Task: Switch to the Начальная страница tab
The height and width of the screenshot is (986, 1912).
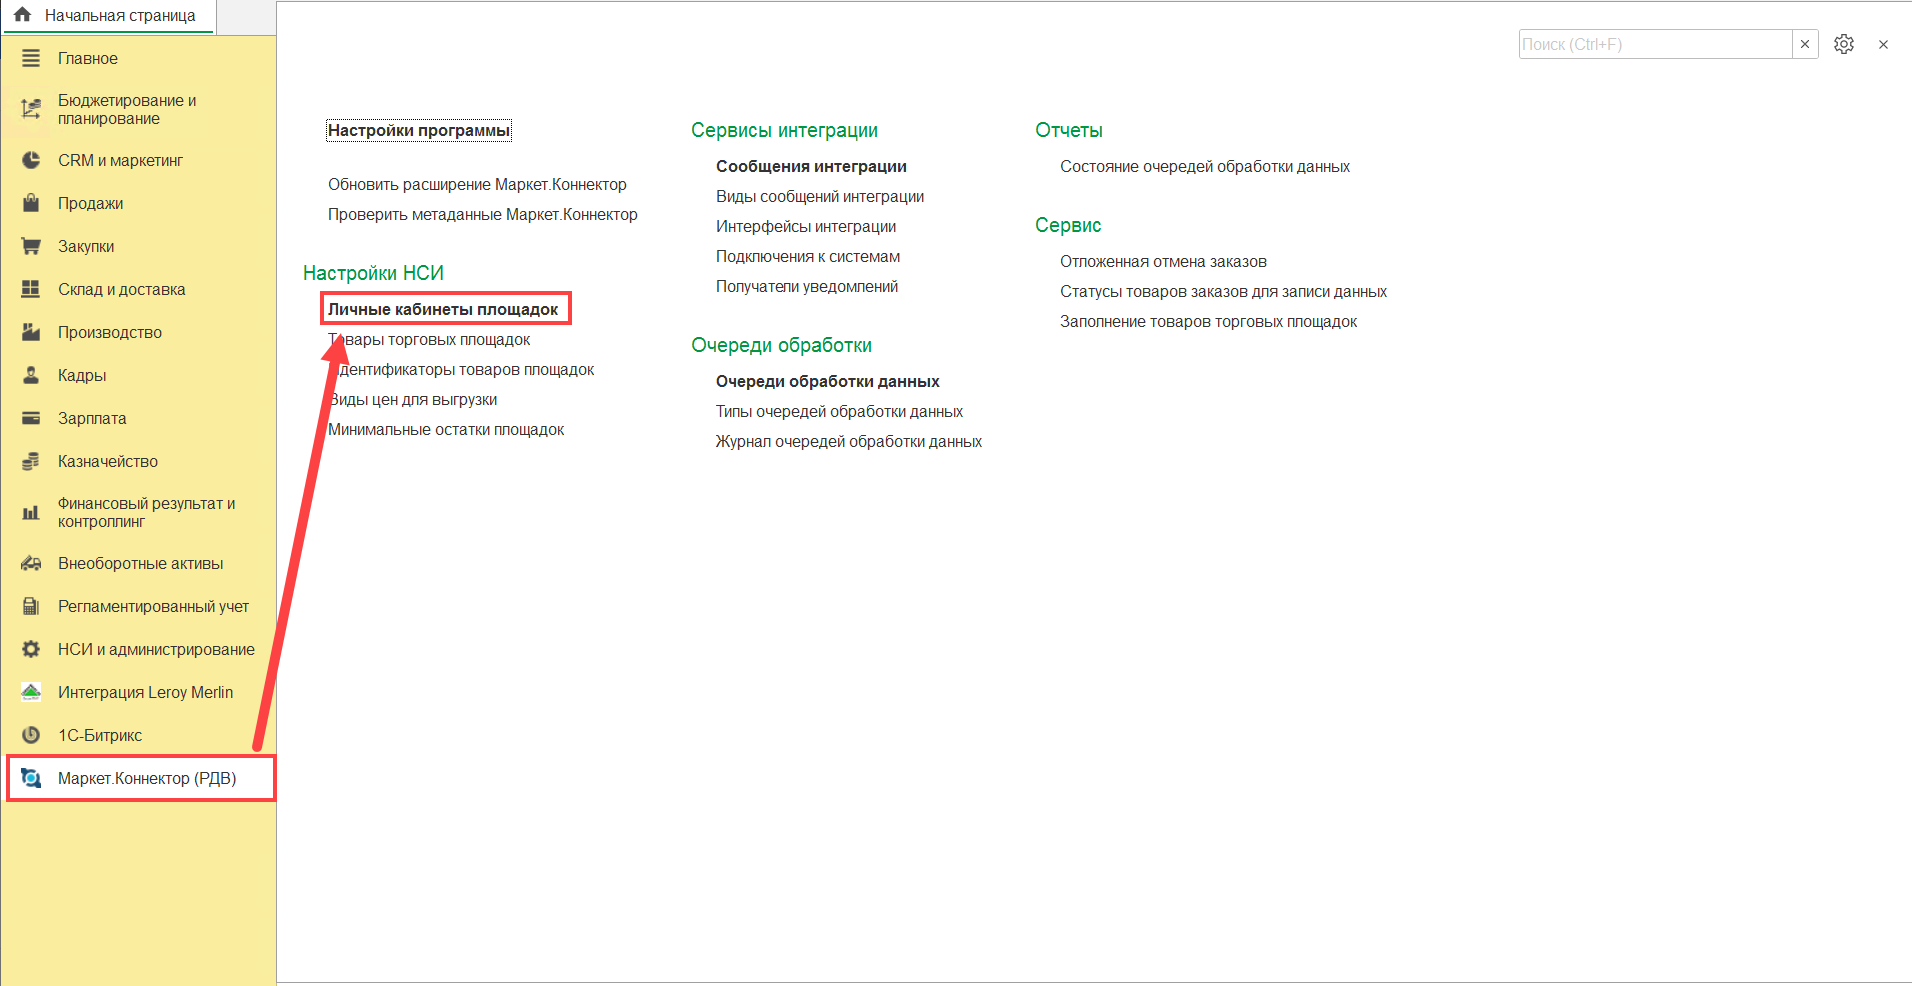Action: [x=108, y=16]
